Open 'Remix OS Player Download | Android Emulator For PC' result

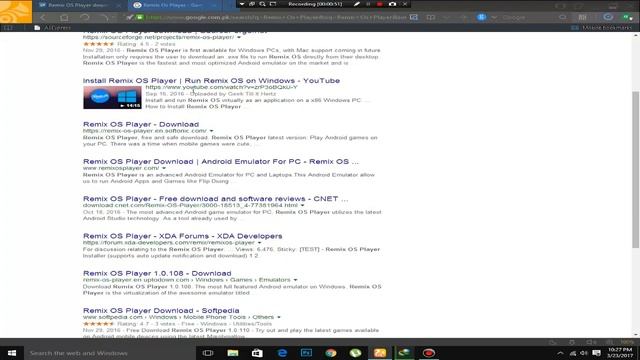[x=221, y=161]
